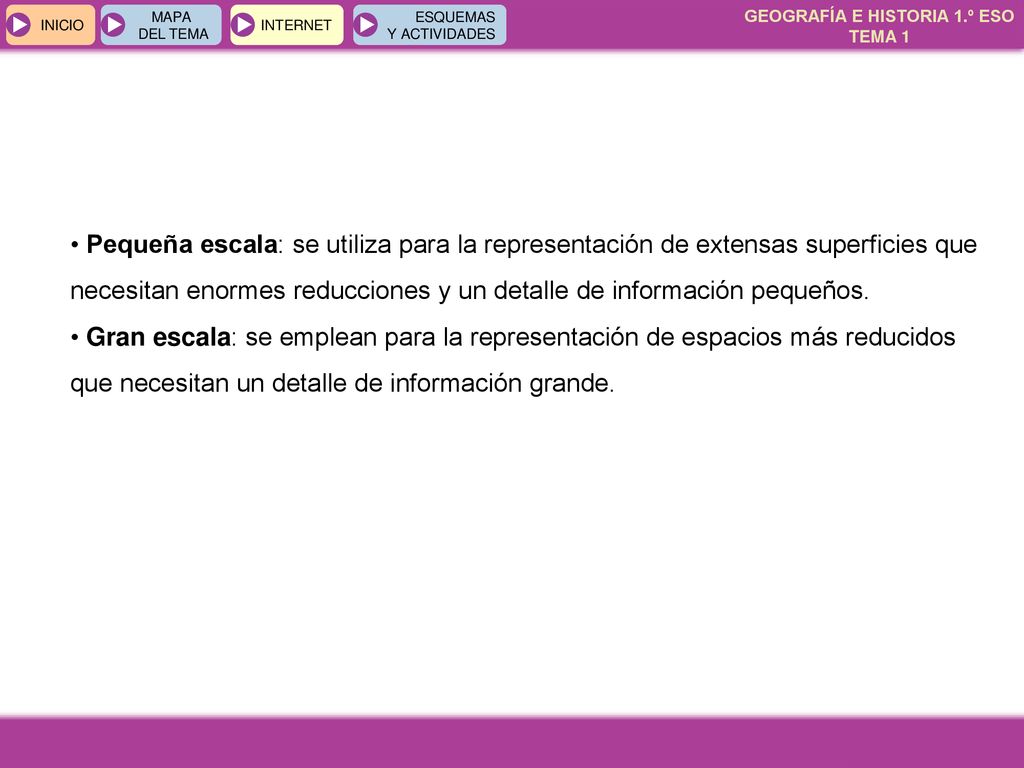Go to the INTERNET button label
This screenshot has width=1024, height=768.
click(x=296, y=25)
